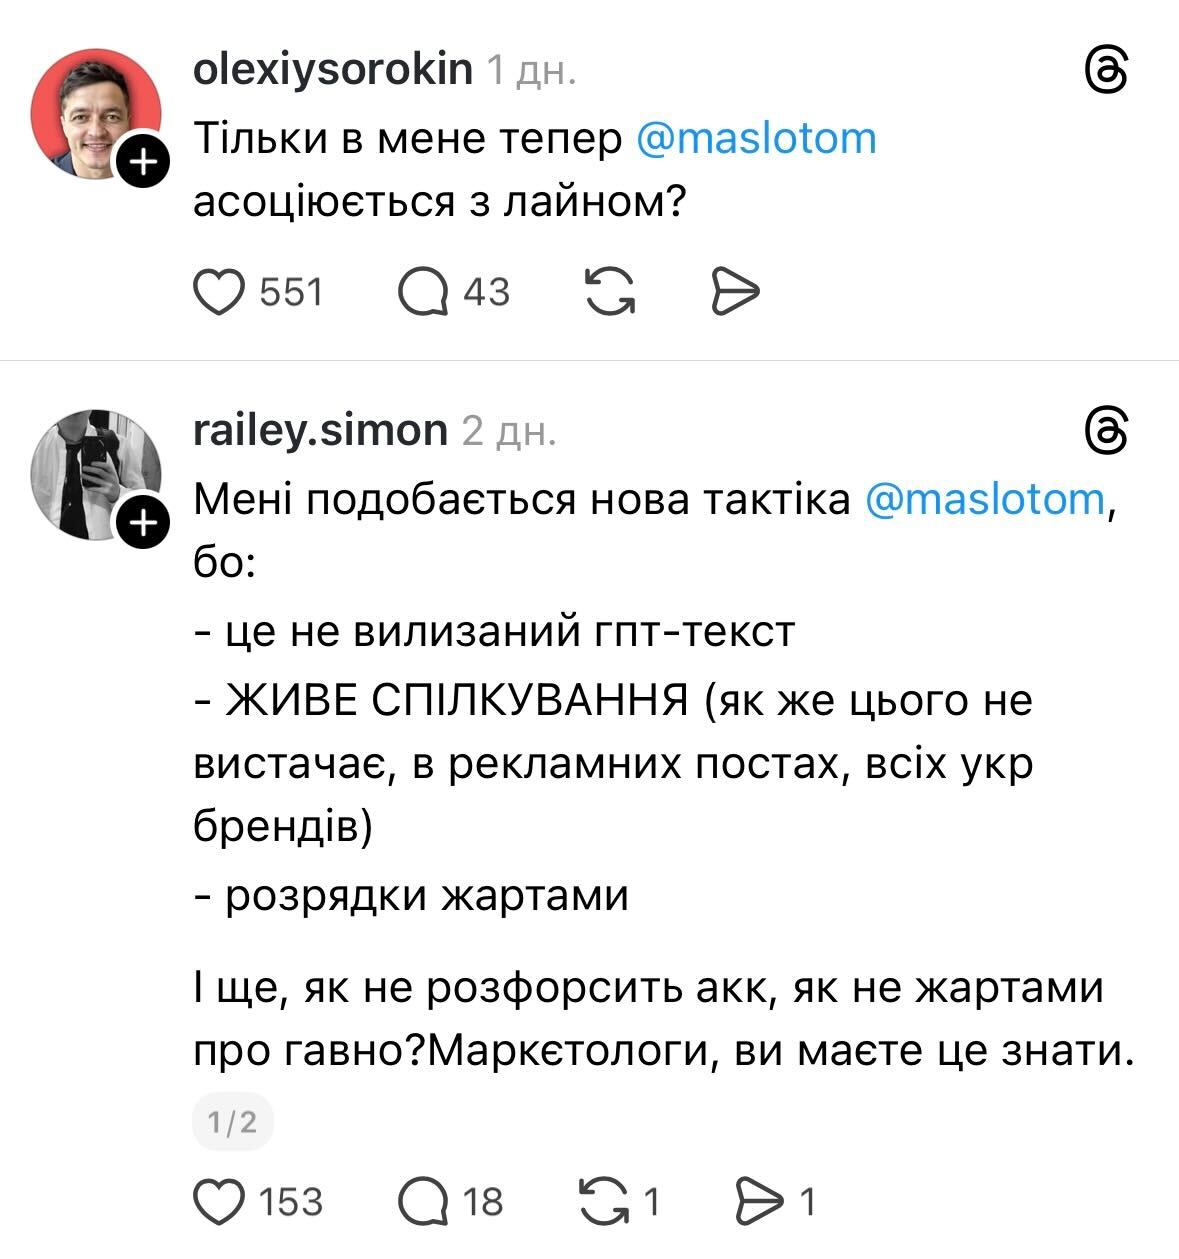Open the railey.simon username link
The height and width of the screenshot is (1259, 1179).
320,429
